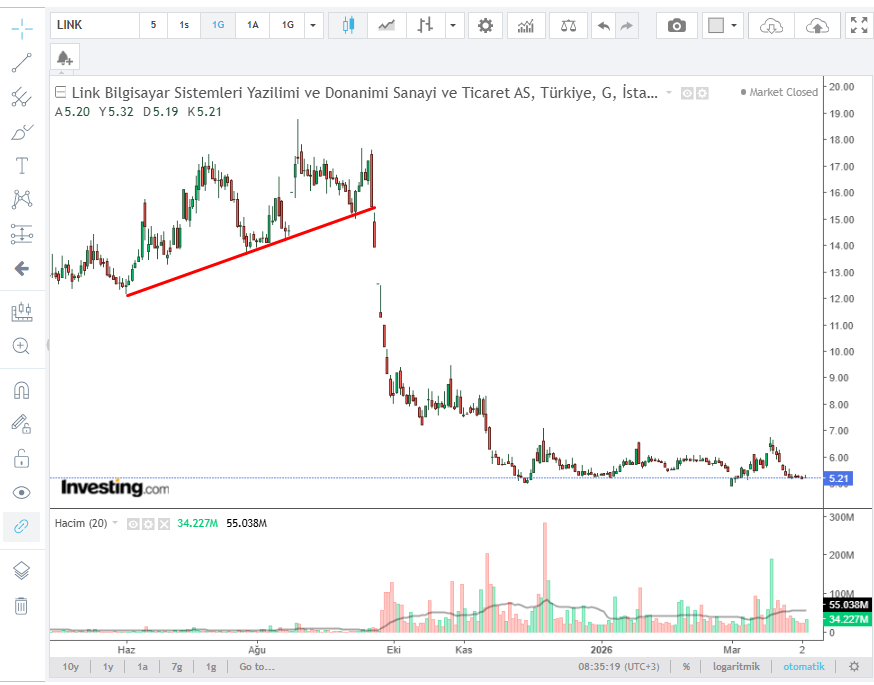Toggle the otomatik auto scale
Screen dimensions: 874x685
(804, 667)
